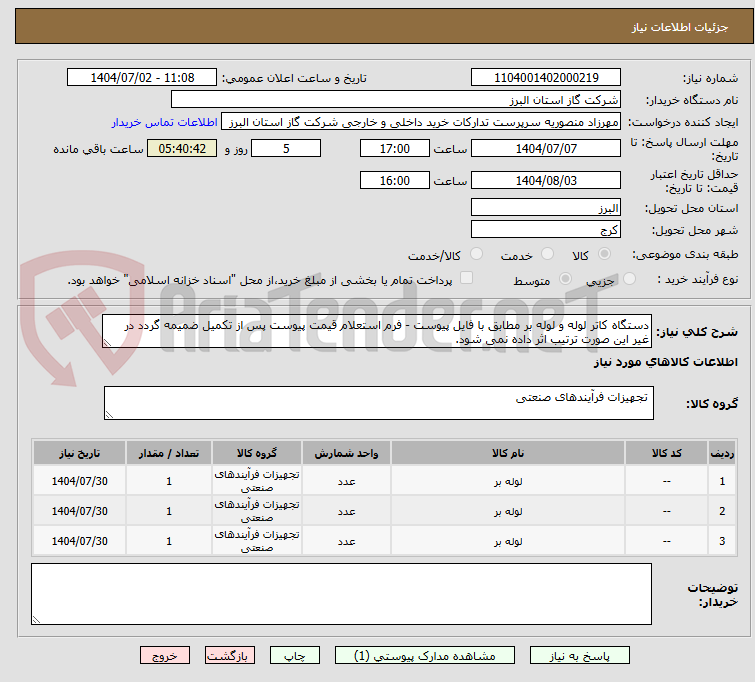Click the واحد شمارش column header
The height and width of the screenshot is (682, 755).
[x=347, y=453]
